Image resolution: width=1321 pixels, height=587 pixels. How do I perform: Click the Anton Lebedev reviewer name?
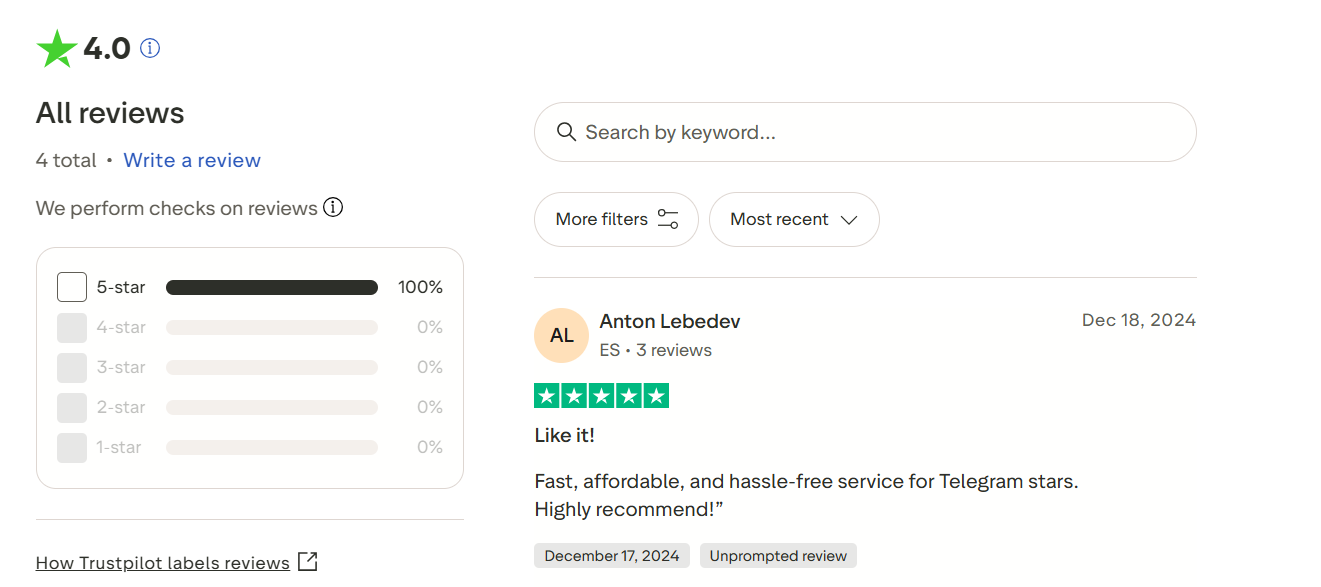tap(670, 321)
